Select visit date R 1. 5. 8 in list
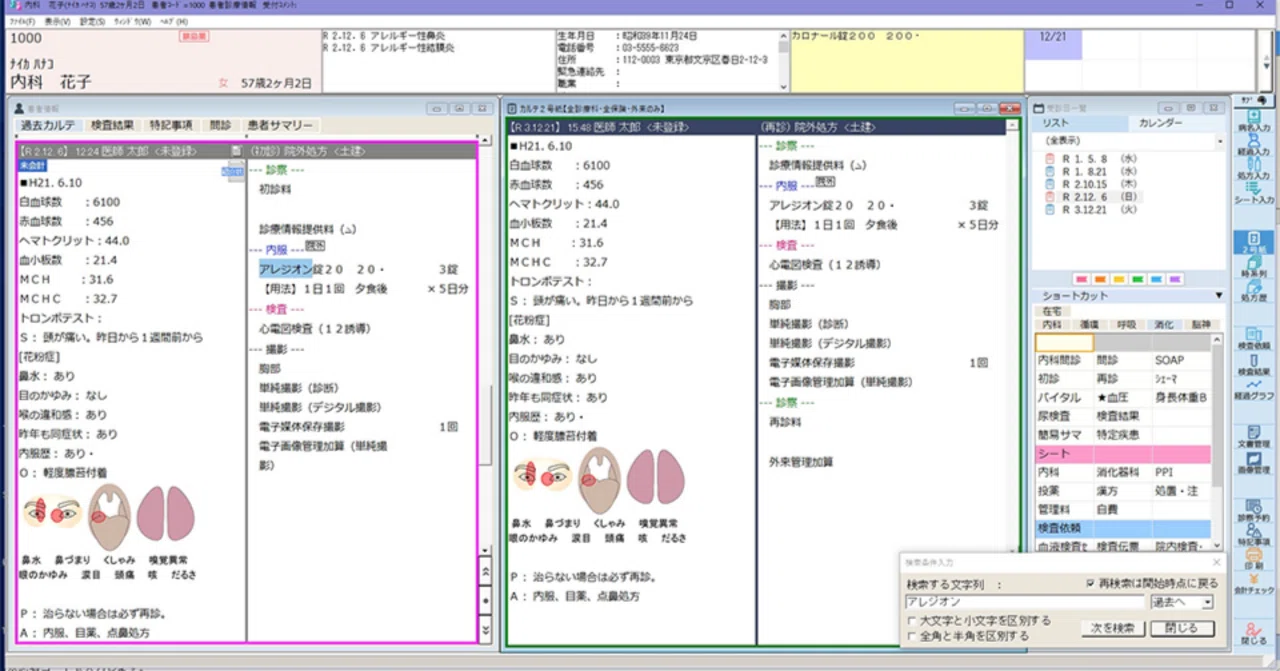 pyautogui.click(x=1098, y=158)
